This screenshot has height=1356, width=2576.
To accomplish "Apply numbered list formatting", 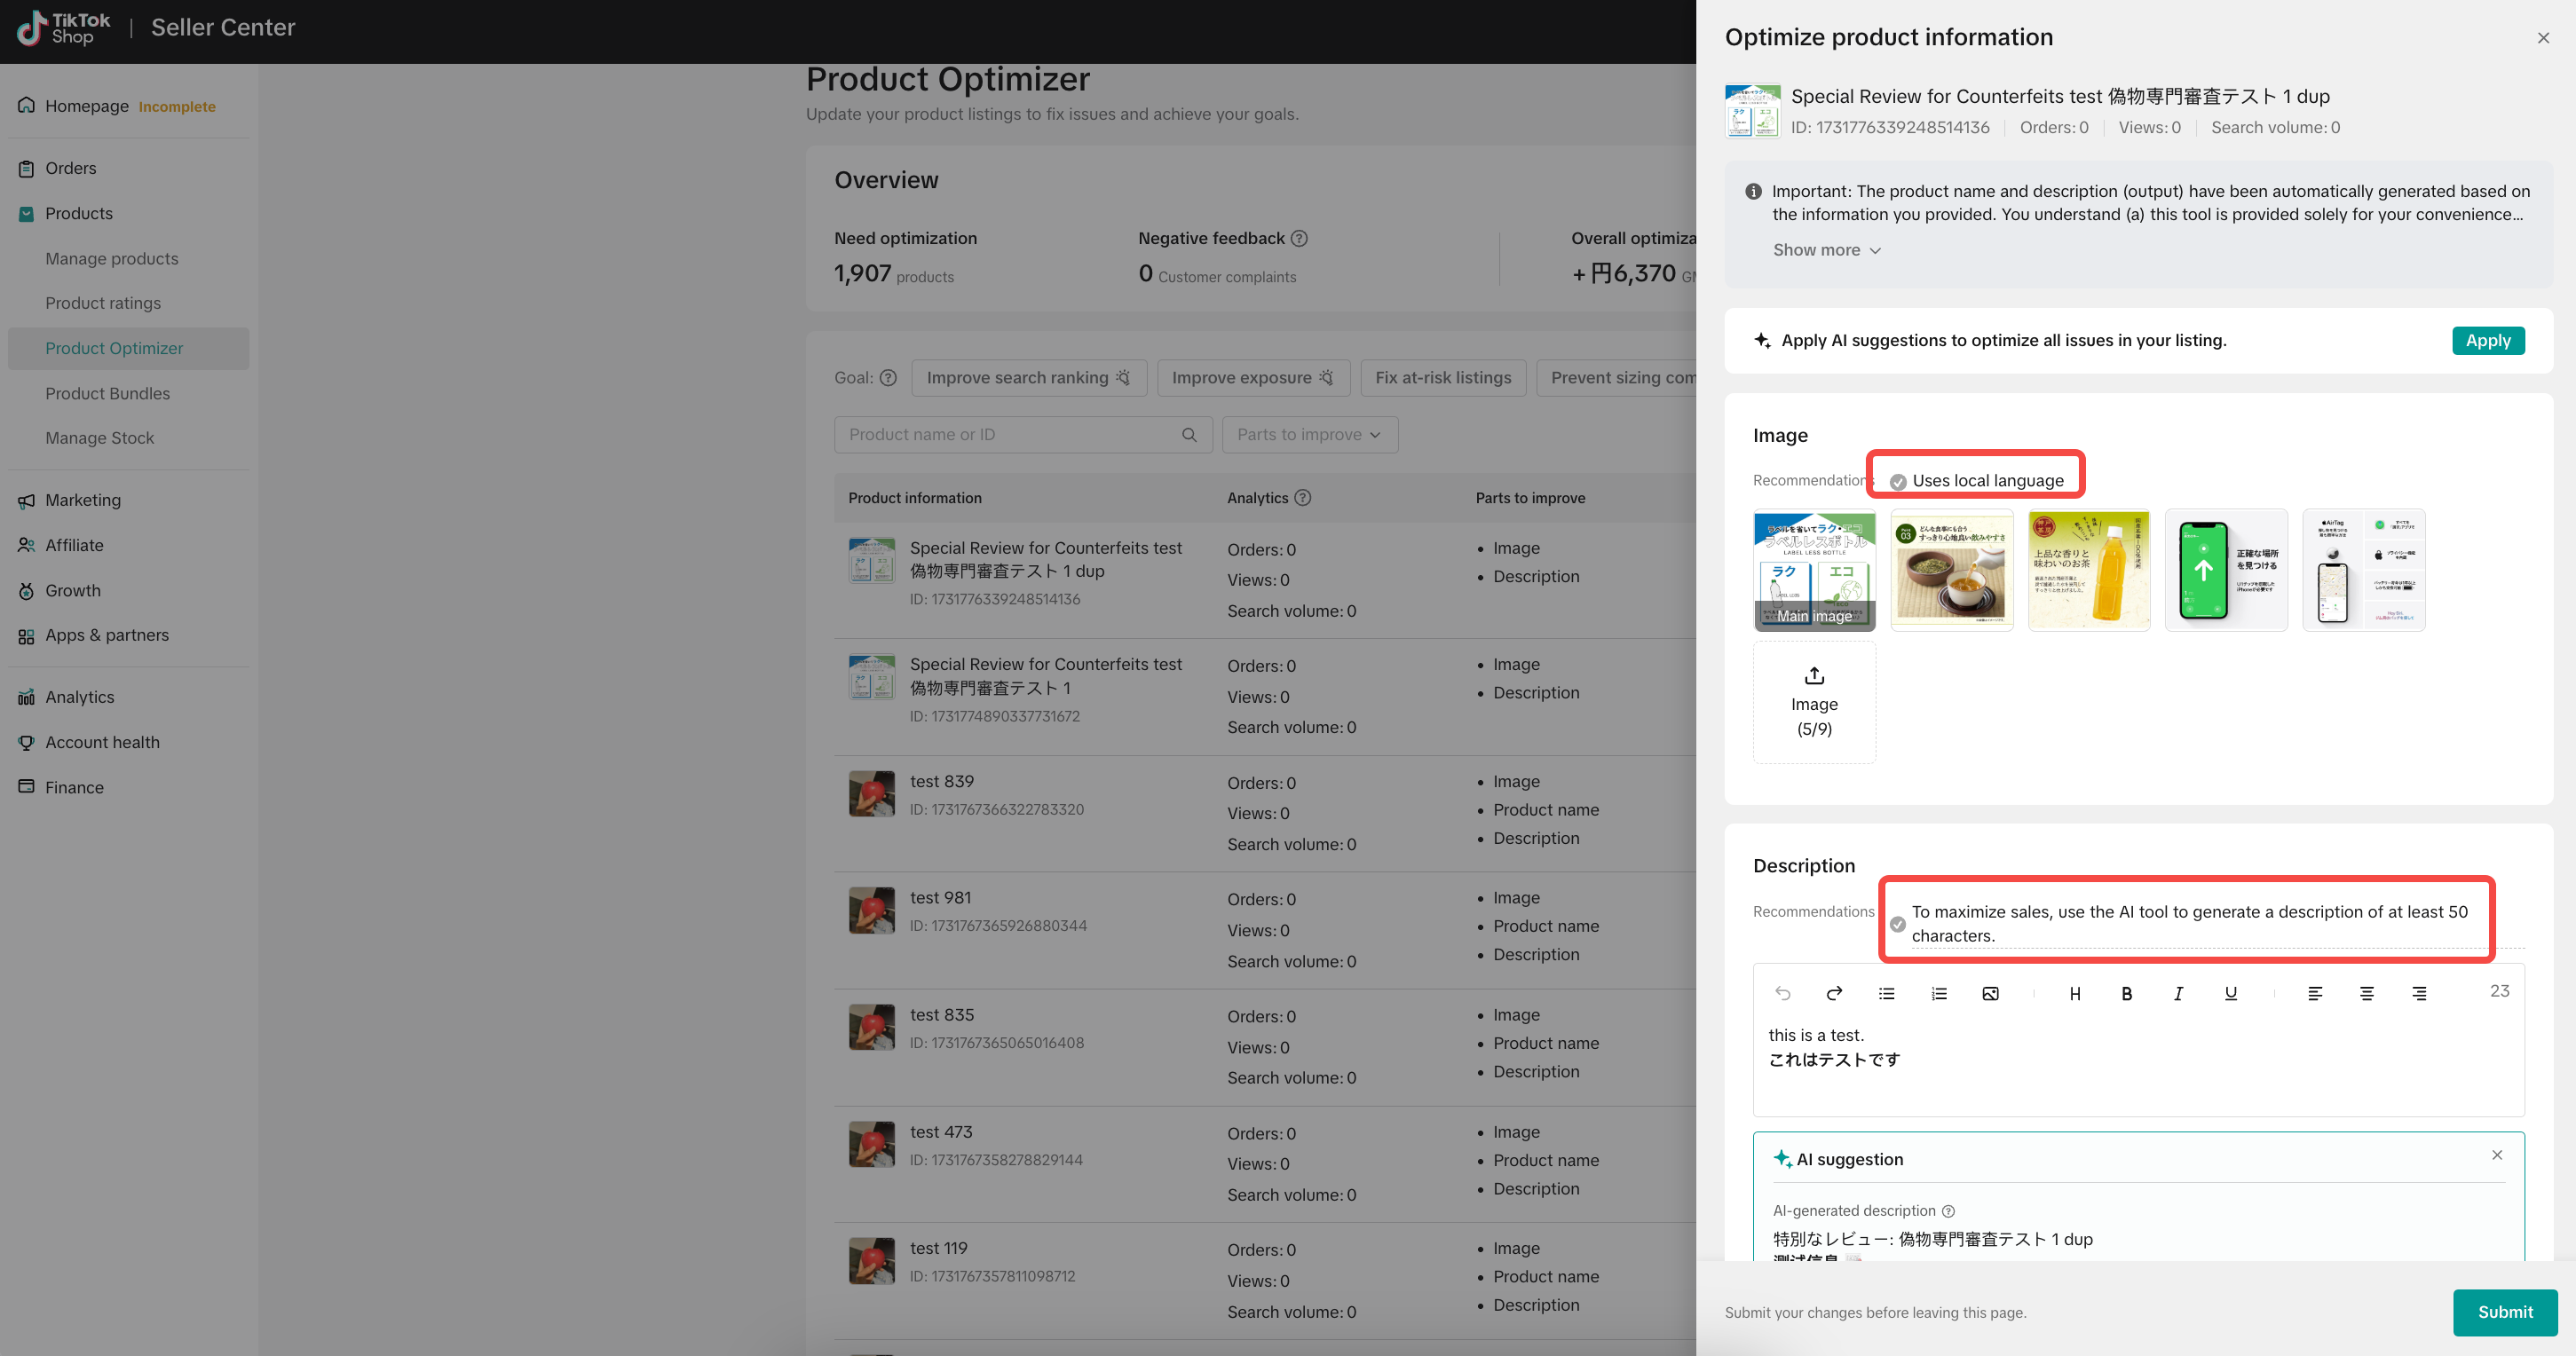I will point(1939,993).
